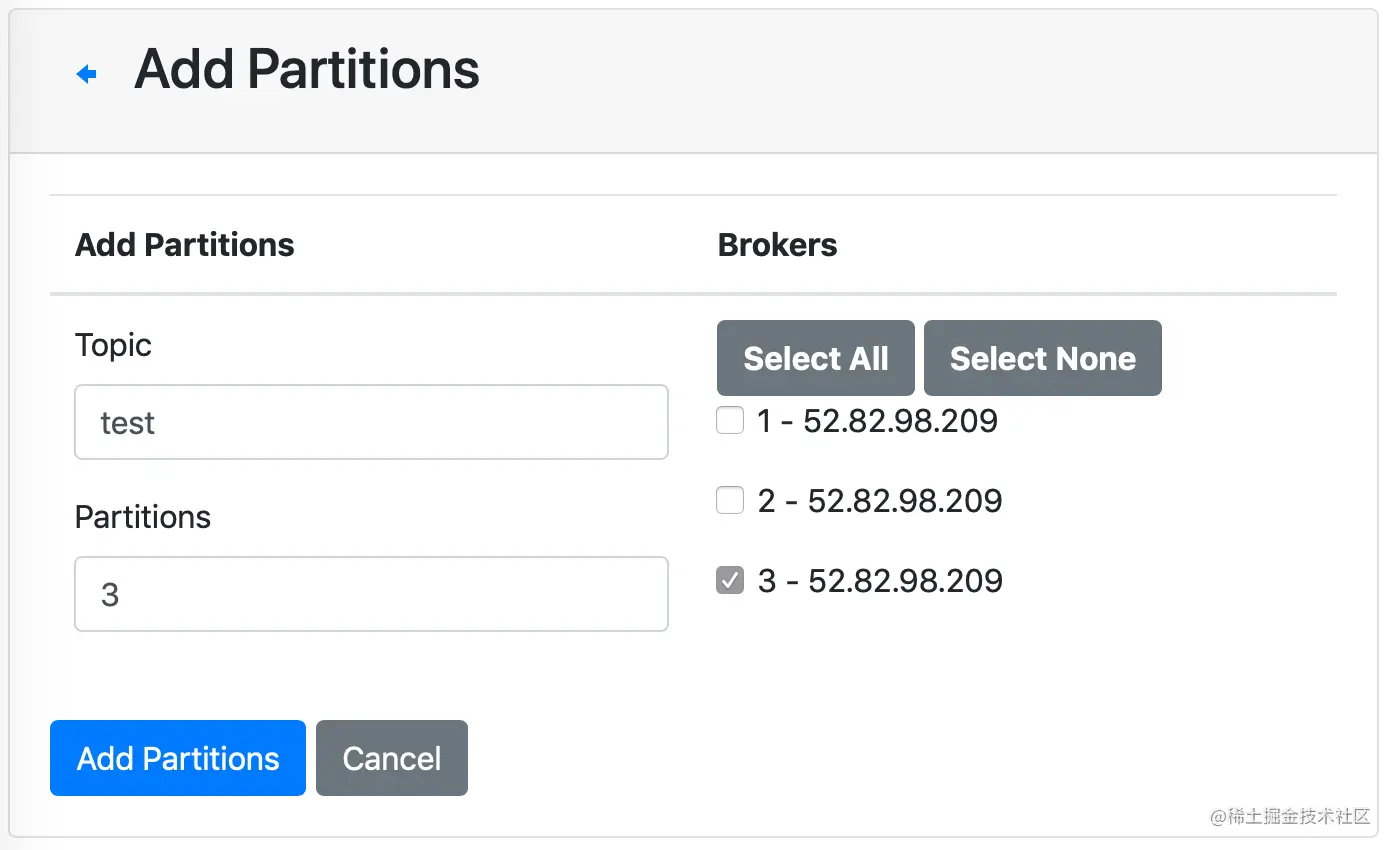Click the "1 - 52.82.98.209" broker label
The height and width of the screenshot is (850, 1394).
click(x=877, y=421)
